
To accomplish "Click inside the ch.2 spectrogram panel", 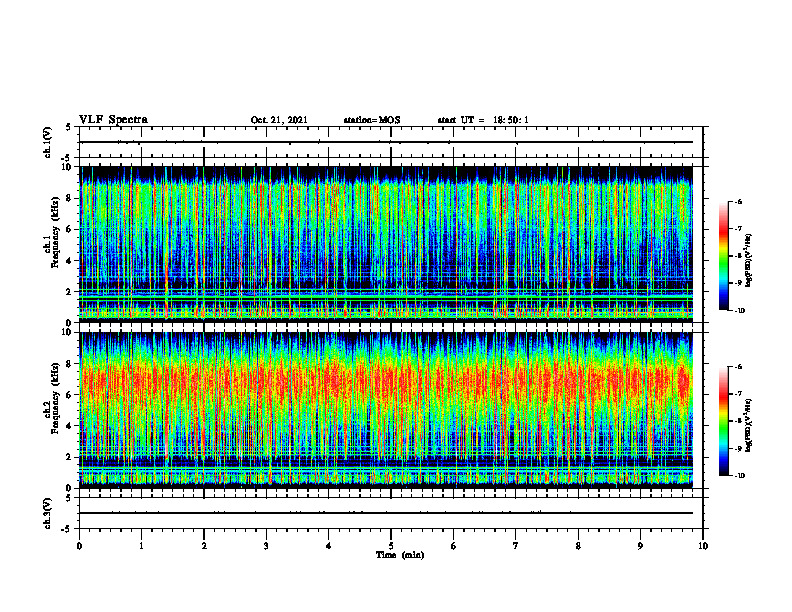I will point(386,410).
